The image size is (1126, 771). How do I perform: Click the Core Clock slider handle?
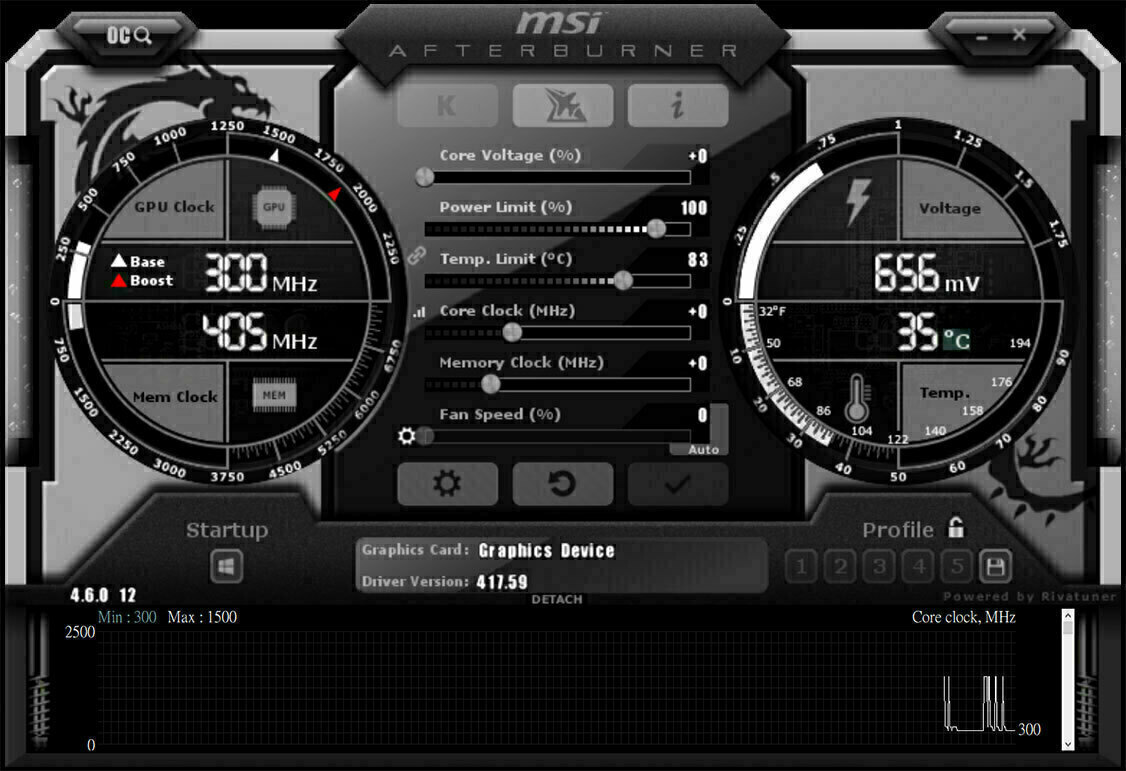coord(512,332)
